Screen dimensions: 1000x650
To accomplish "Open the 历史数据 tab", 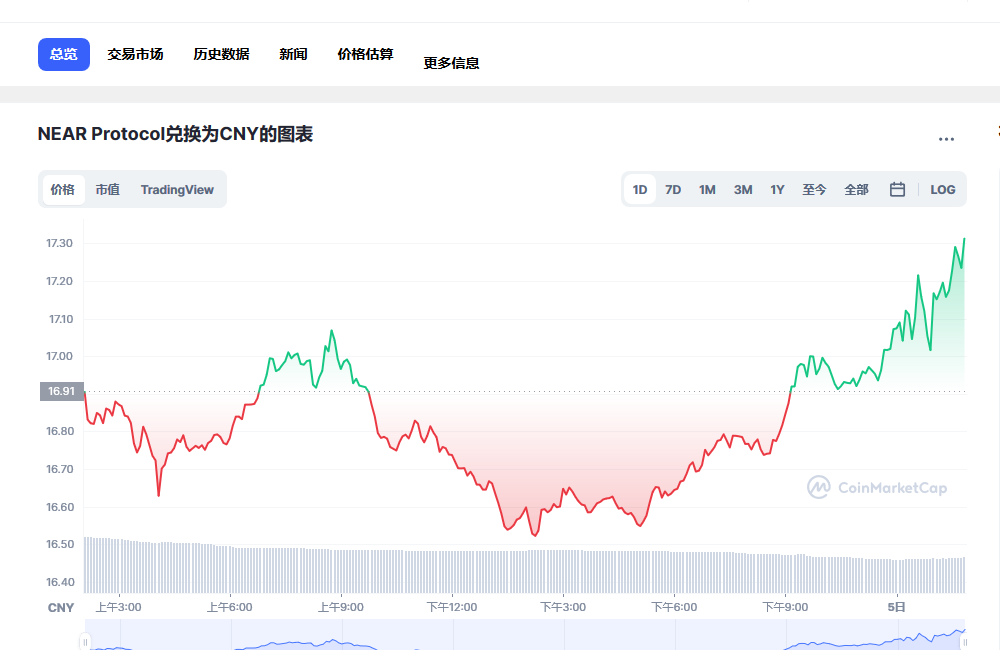I will pos(221,54).
